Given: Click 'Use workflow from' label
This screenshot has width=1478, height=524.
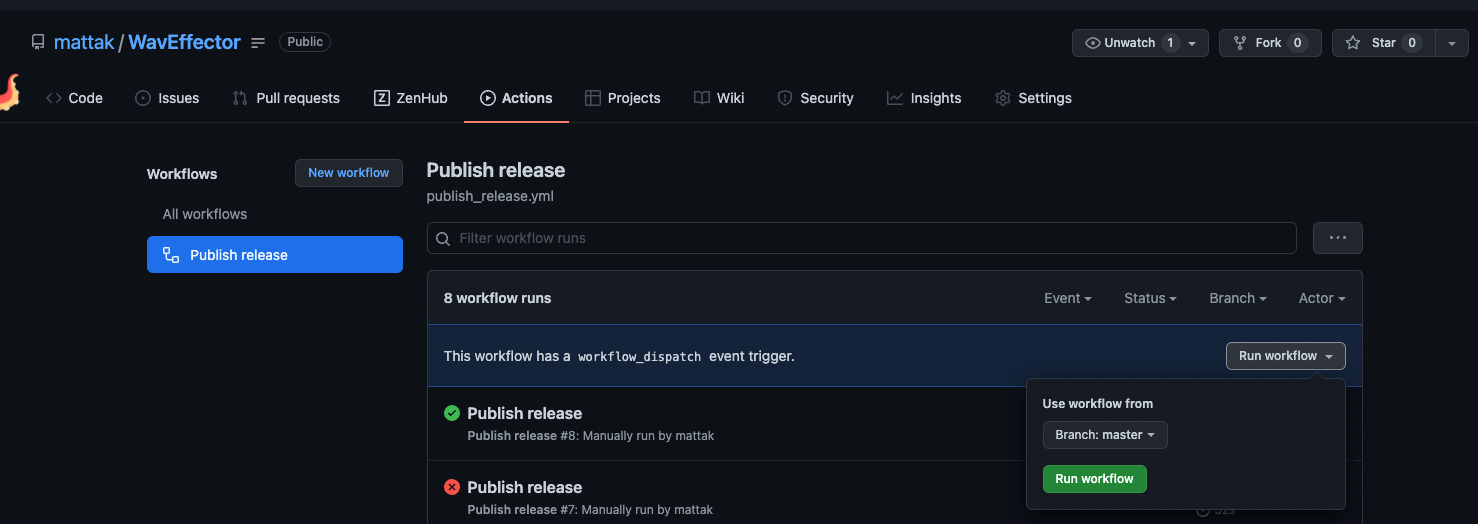Looking at the screenshot, I should [x=1098, y=404].
